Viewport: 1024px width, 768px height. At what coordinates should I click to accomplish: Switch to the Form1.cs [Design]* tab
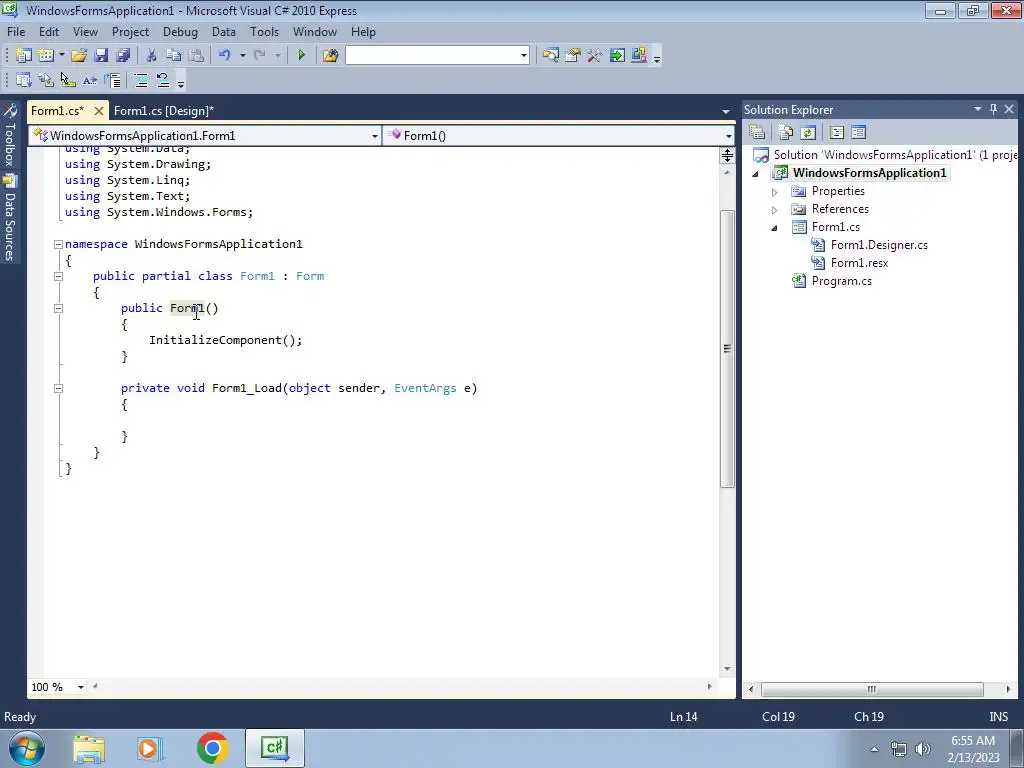pos(163,110)
